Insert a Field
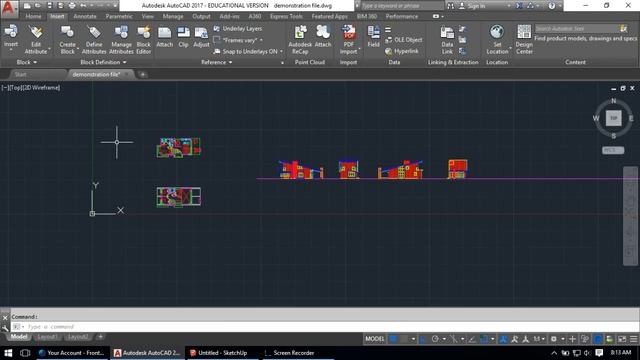The height and width of the screenshot is (360, 640). 373,37
